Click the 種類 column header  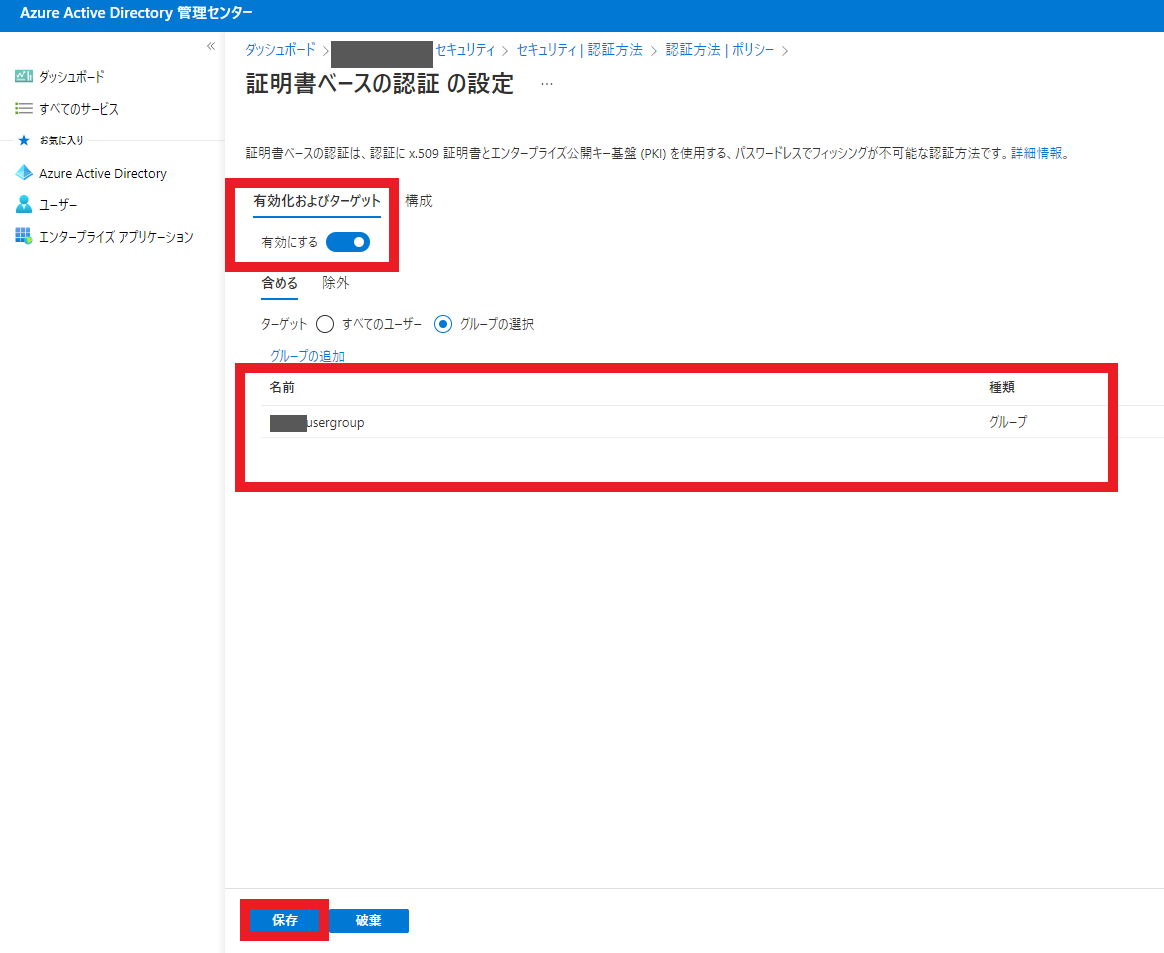click(1001, 387)
